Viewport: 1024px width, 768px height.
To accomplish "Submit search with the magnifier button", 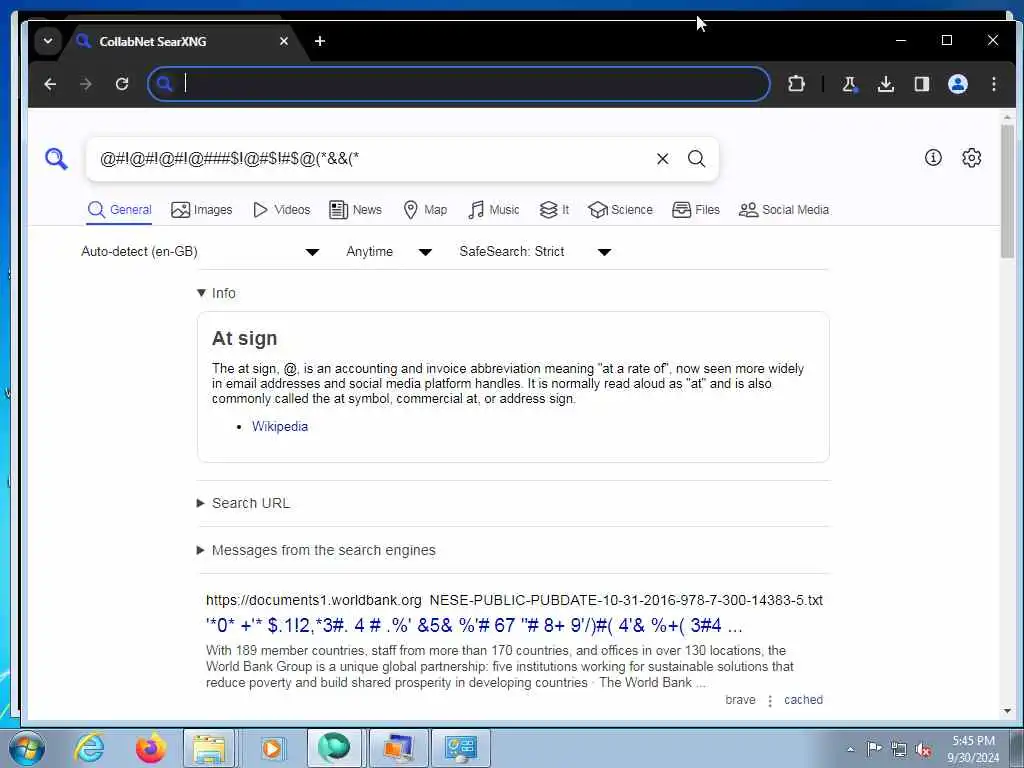I will tap(696, 159).
